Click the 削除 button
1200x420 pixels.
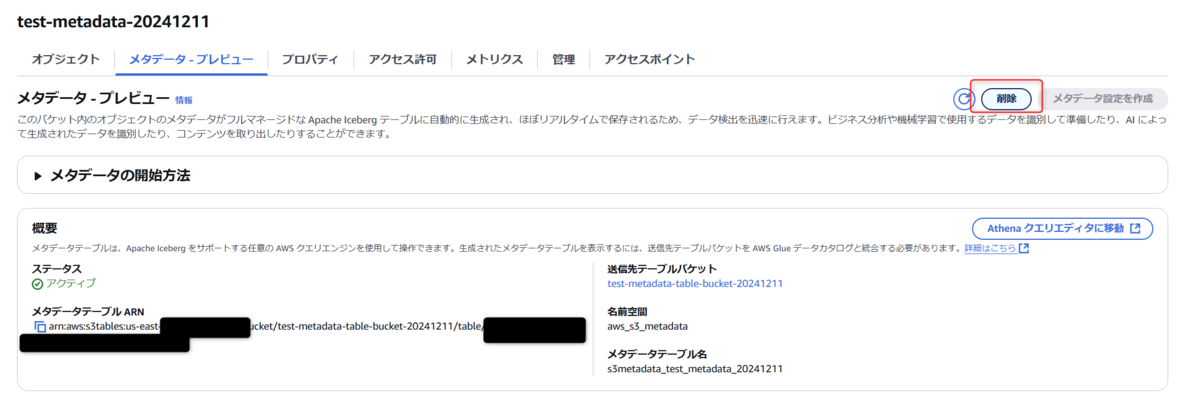pyautogui.click(x=1006, y=98)
